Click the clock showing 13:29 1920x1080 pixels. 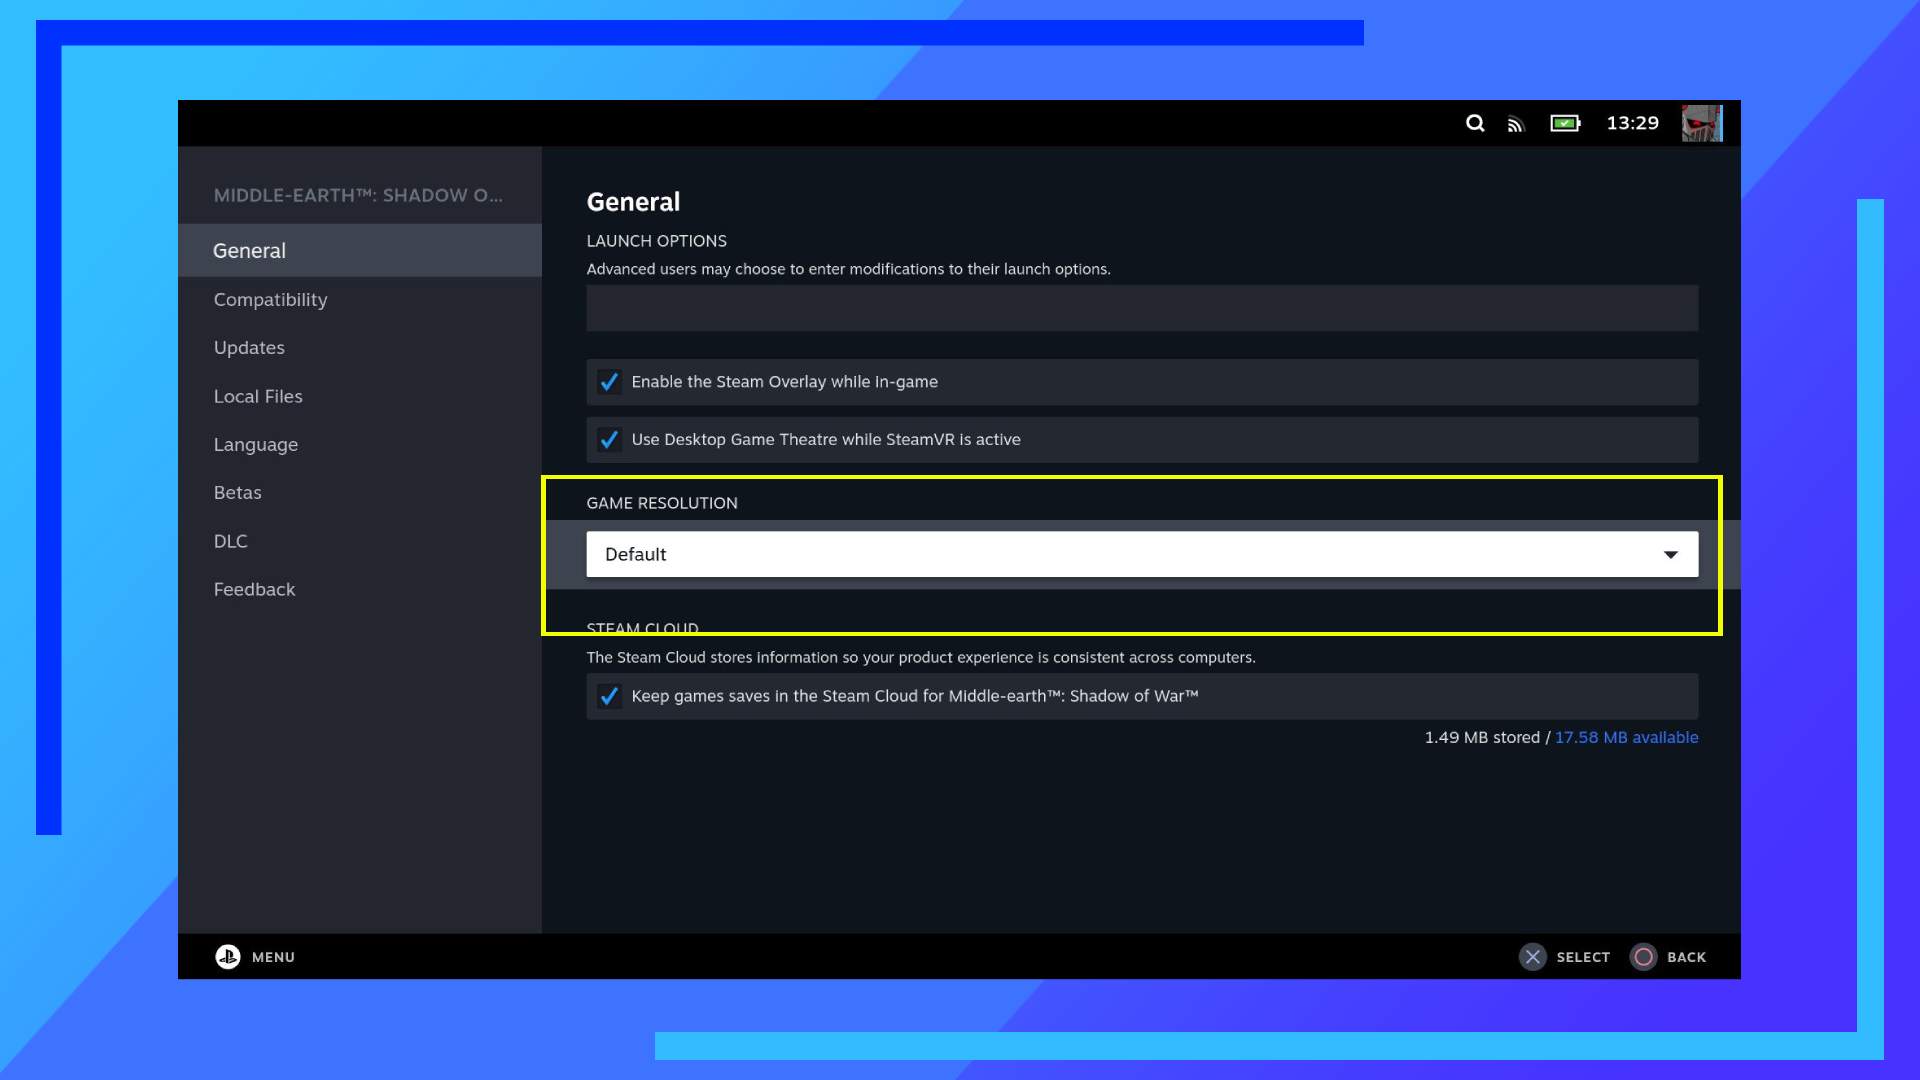pos(1632,123)
